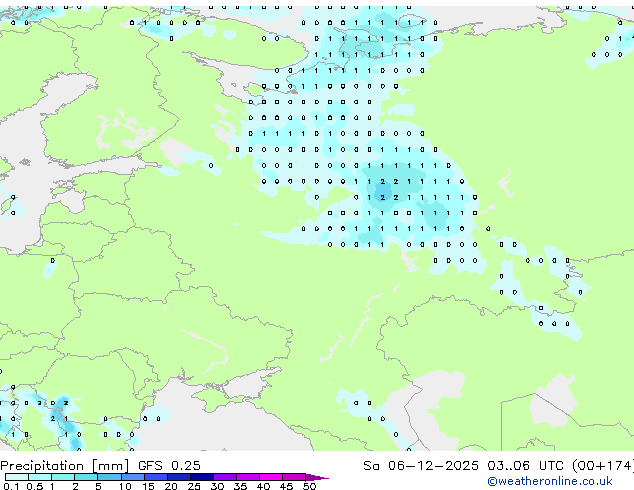Image resolution: width=634 pixels, height=490 pixels.
Task: Choose the legend swatch between 20 and 25
Action: pyautogui.click(x=179, y=477)
